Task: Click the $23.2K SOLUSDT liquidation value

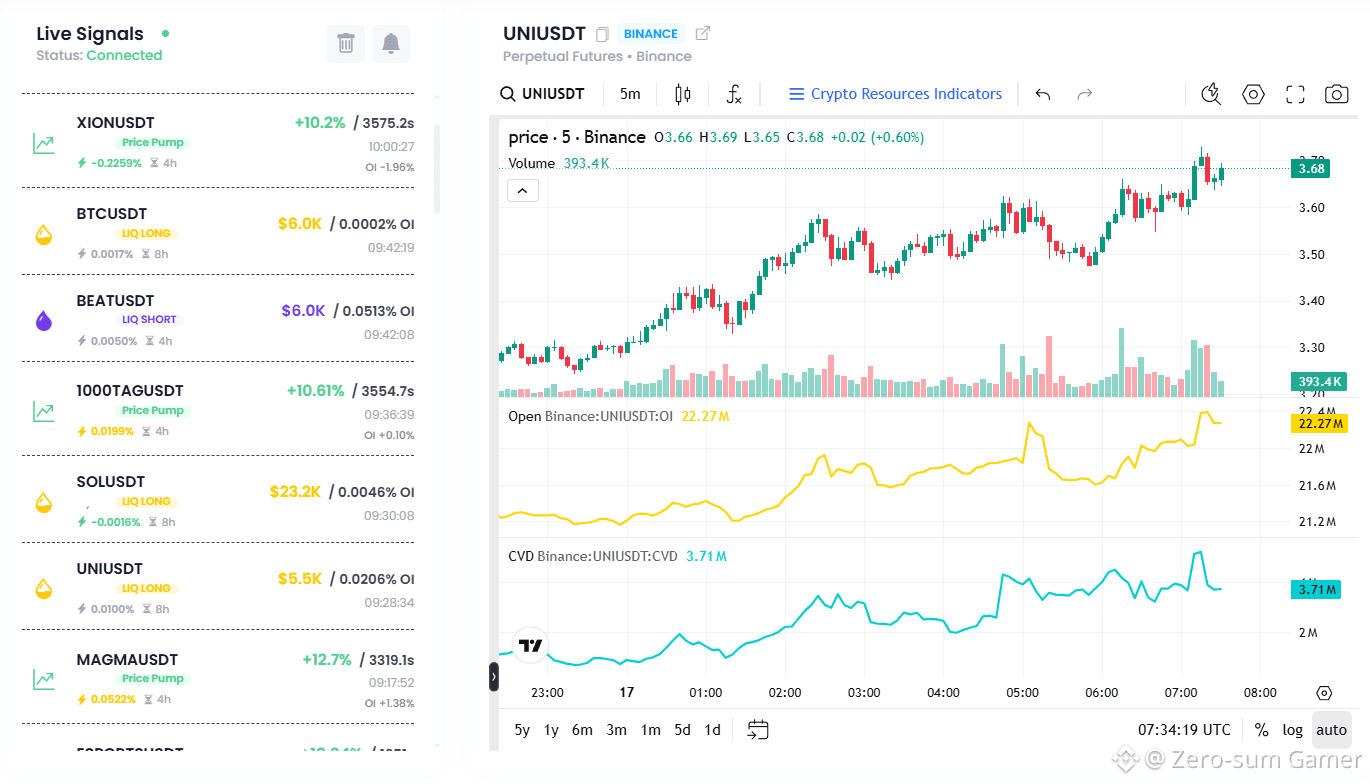Action: tap(295, 491)
